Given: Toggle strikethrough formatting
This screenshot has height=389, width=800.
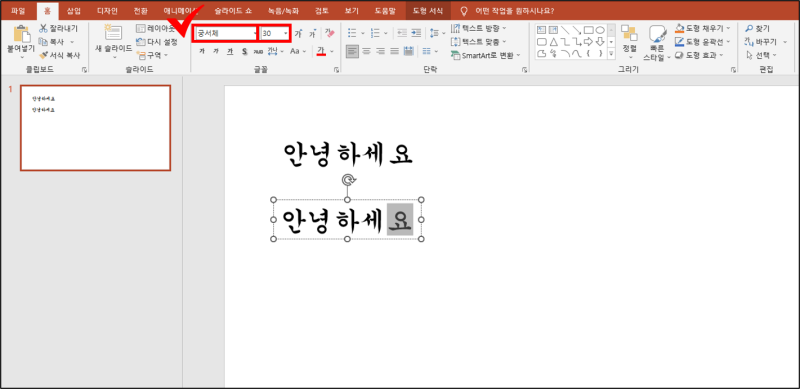Looking at the screenshot, I should pyautogui.click(x=258, y=51).
